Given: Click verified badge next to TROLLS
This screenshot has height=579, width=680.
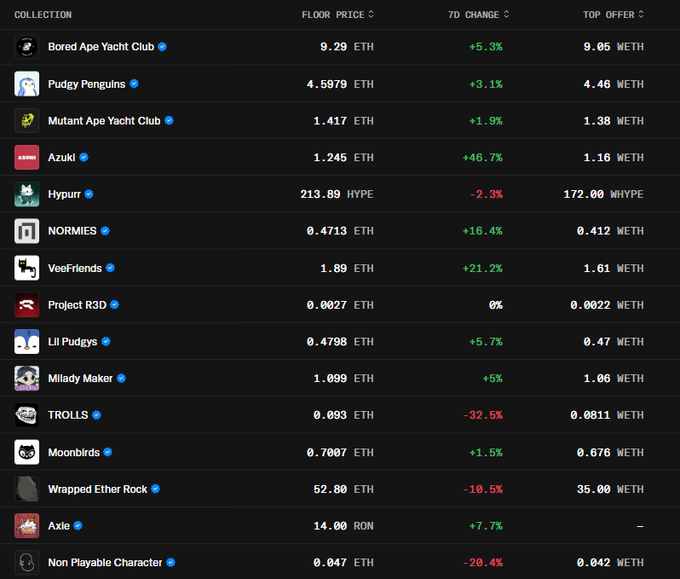Looking at the screenshot, I should pyautogui.click(x=97, y=415).
